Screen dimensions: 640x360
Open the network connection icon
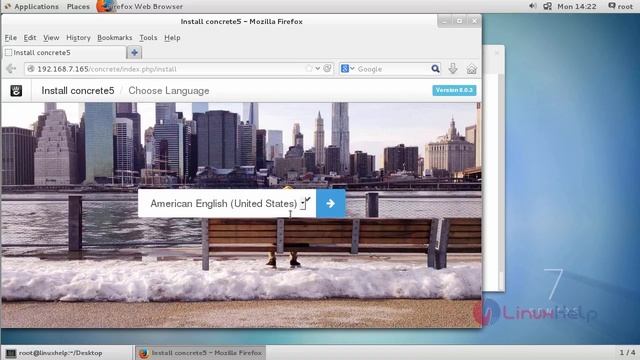pos(547,6)
